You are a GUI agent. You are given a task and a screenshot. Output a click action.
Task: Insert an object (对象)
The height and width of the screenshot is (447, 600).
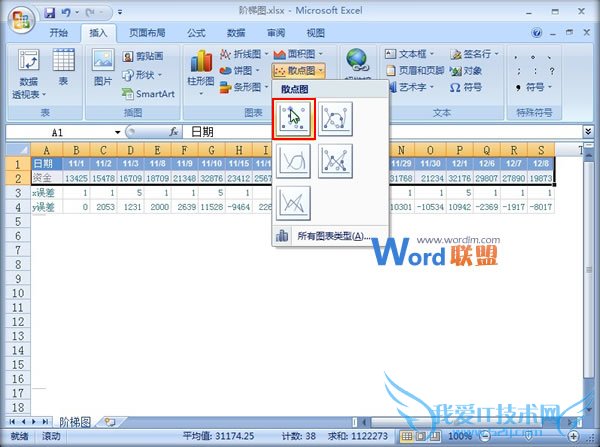[466, 70]
